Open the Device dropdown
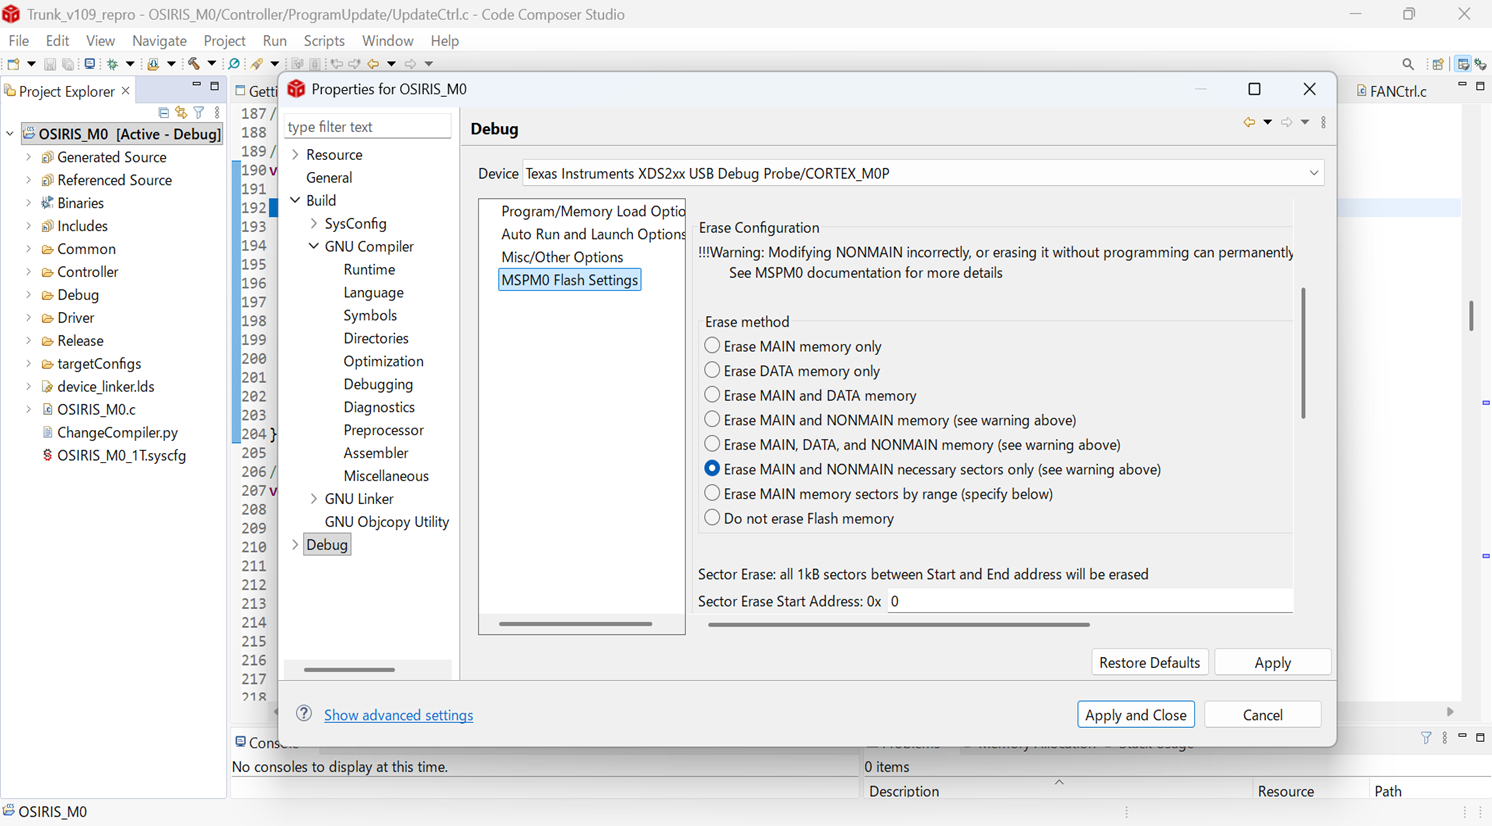The image size is (1492, 826). pyautogui.click(x=1314, y=173)
